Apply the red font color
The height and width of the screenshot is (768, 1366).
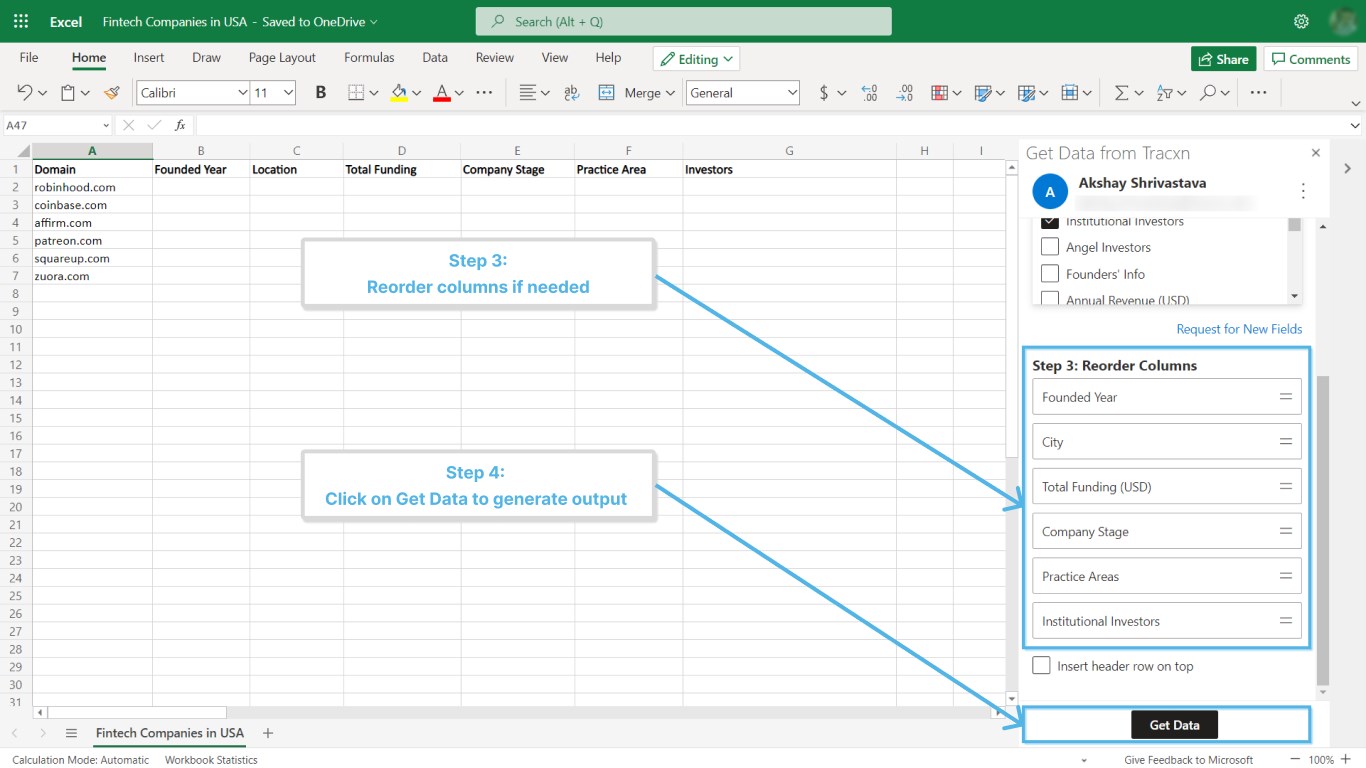click(442, 93)
